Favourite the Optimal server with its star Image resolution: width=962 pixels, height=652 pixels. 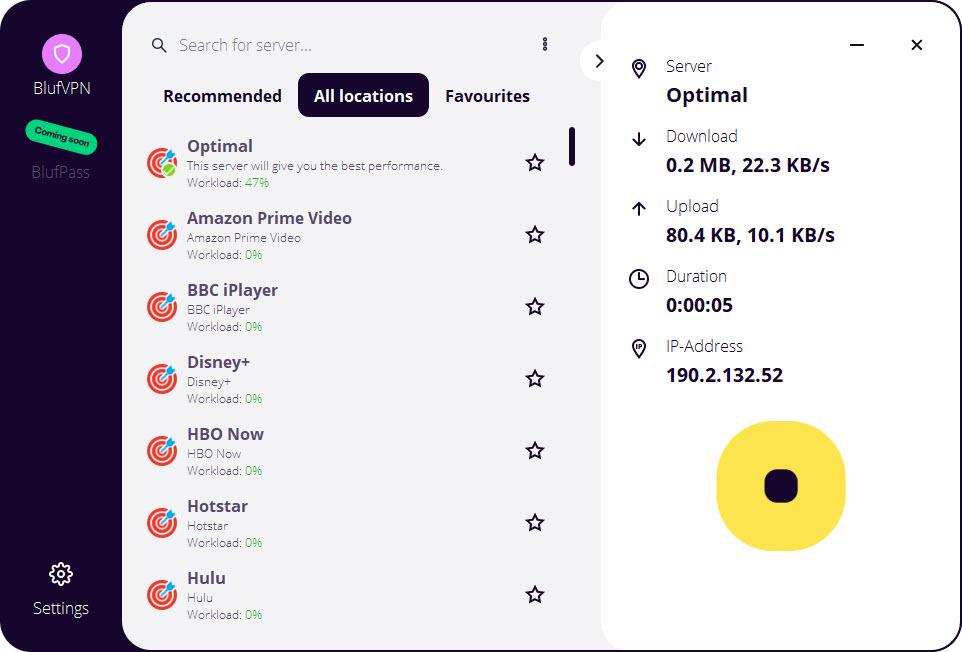pyautogui.click(x=535, y=163)
